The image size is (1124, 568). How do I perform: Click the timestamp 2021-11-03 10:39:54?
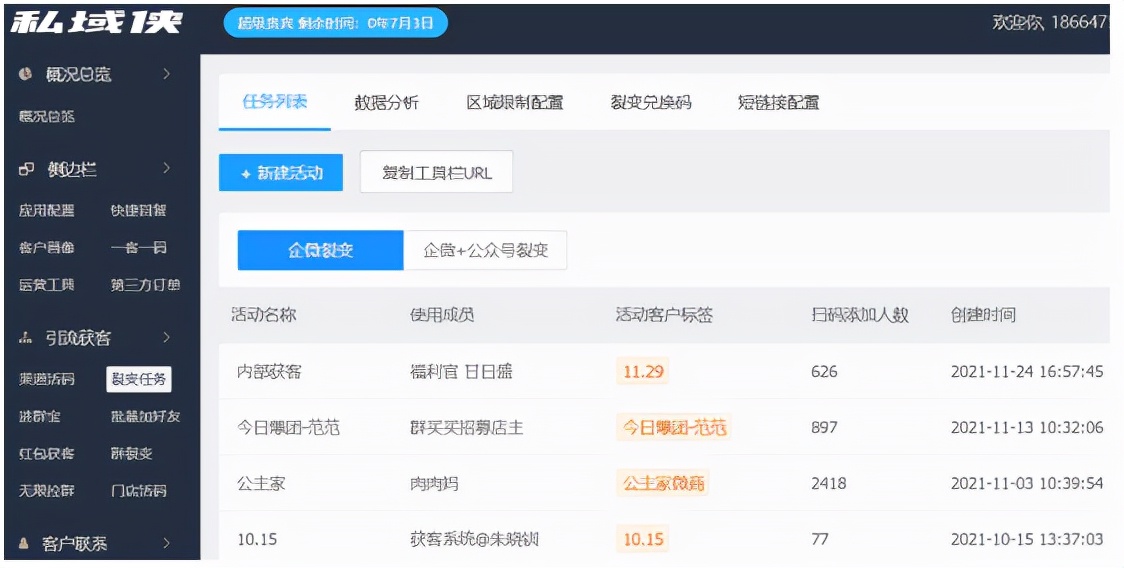click(1027, 483)
